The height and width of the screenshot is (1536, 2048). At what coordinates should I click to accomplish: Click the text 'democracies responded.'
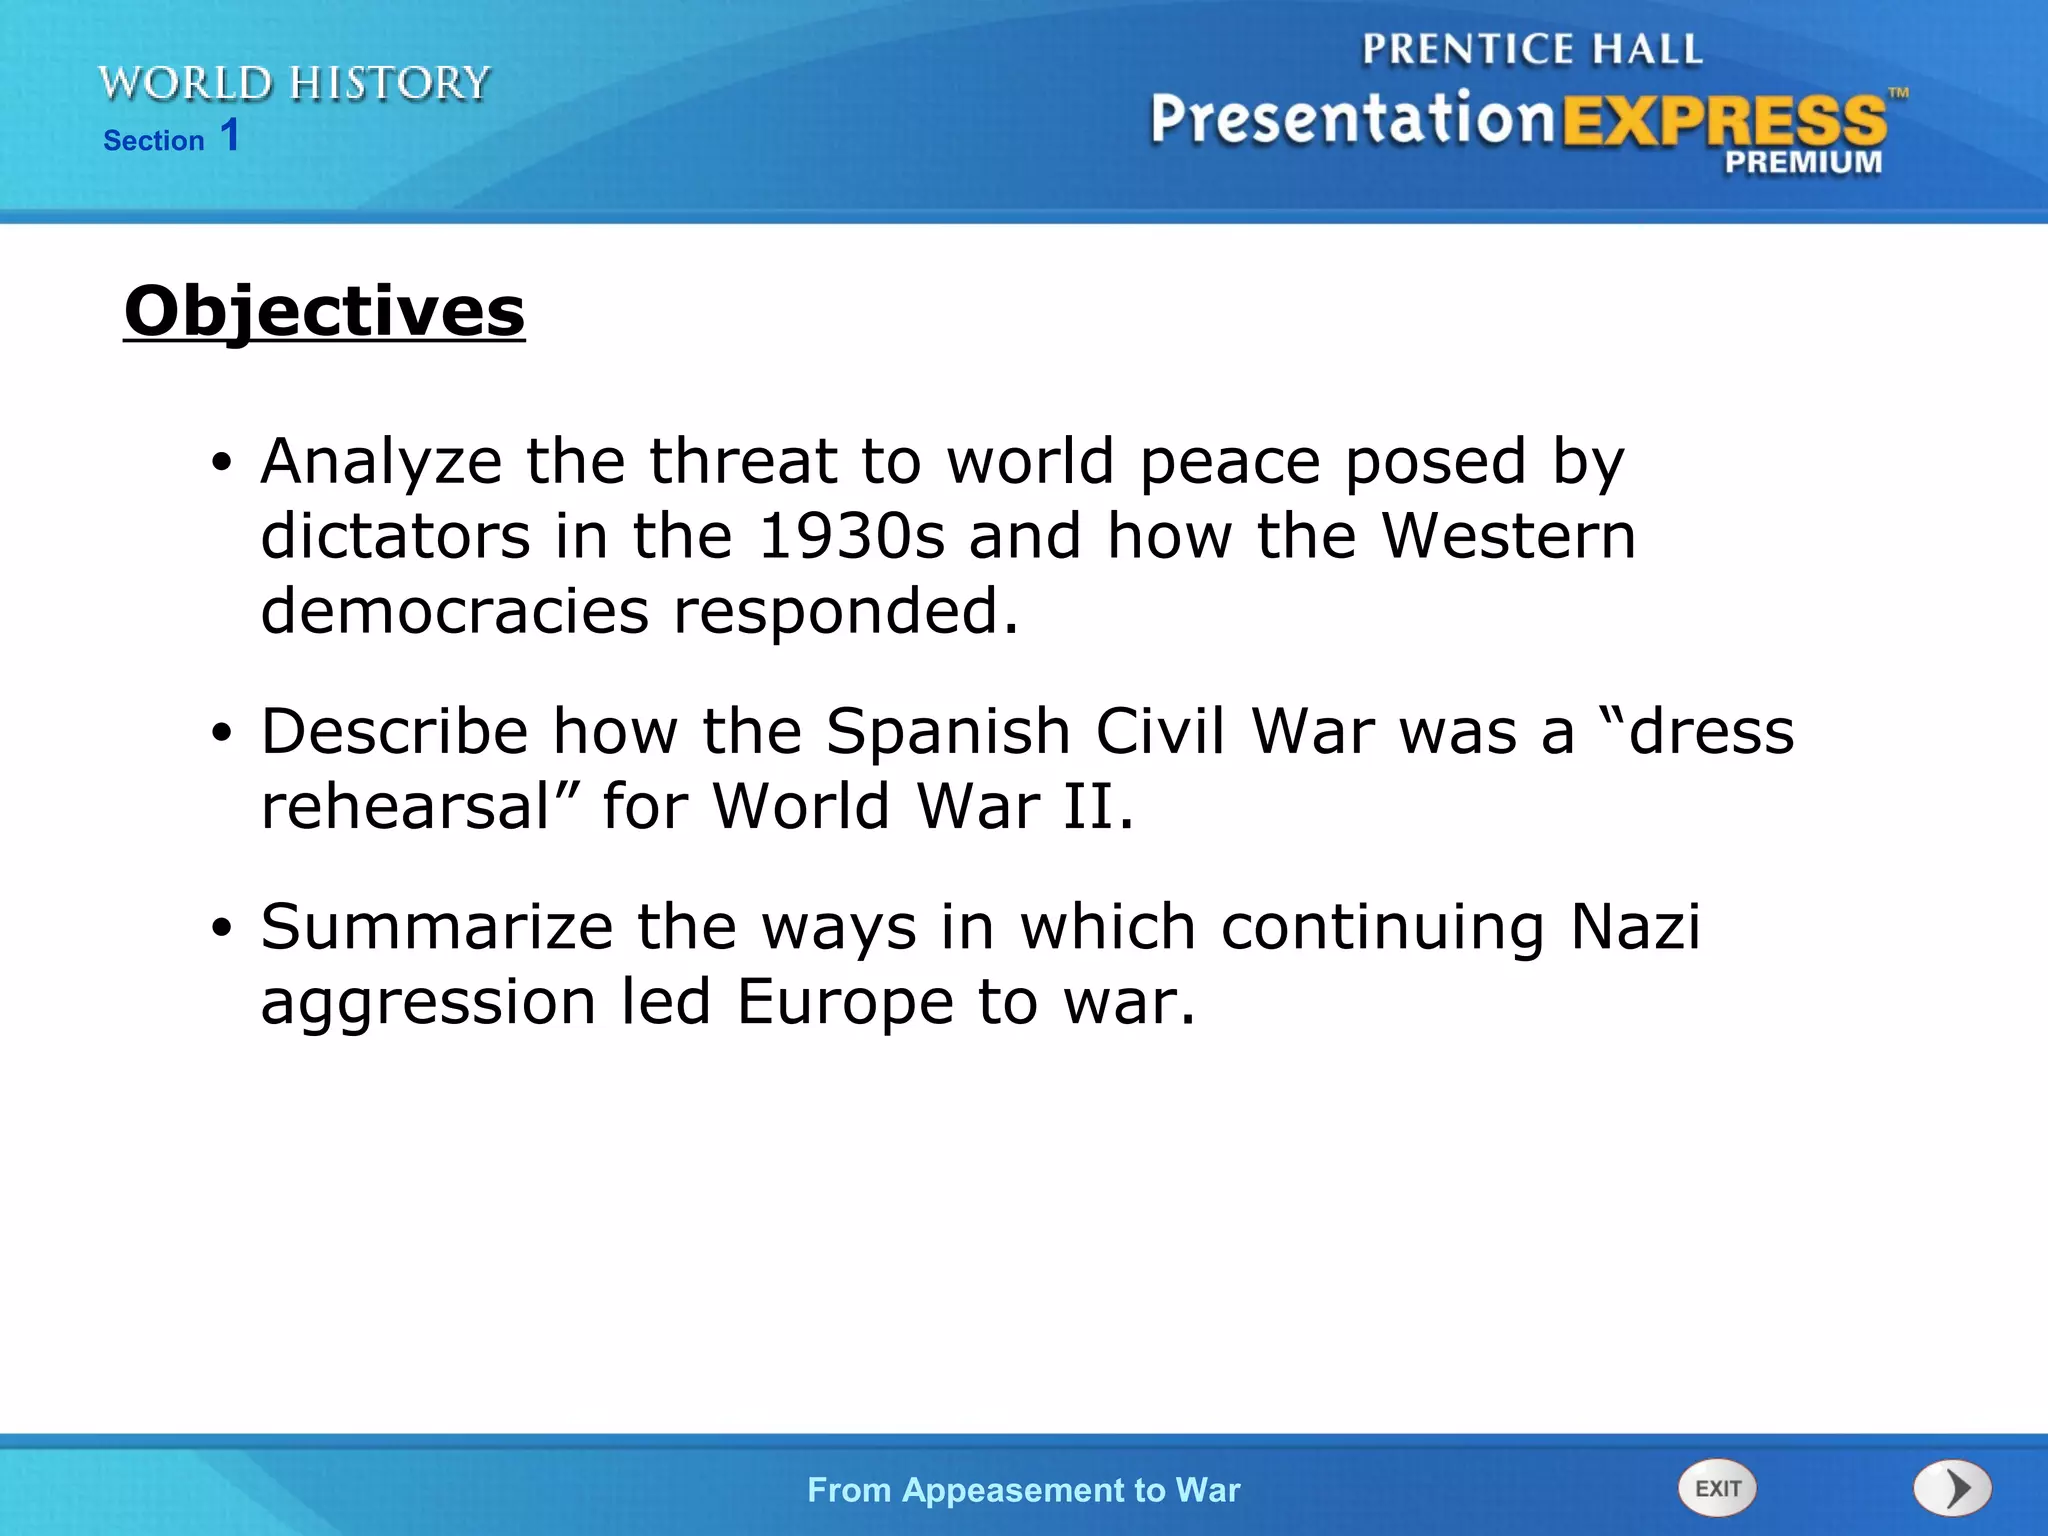pos(640,611)
